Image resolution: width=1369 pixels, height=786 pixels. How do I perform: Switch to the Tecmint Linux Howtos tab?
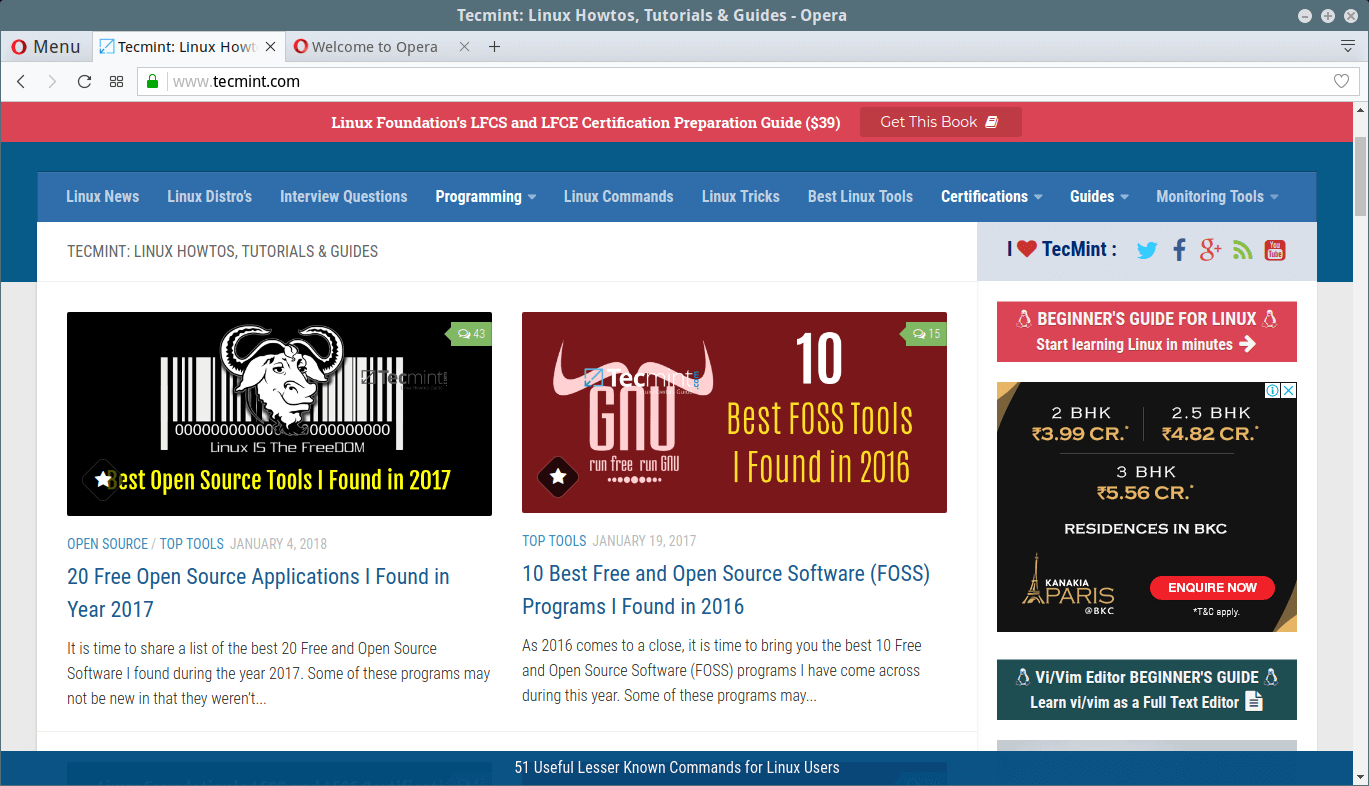click(188, 47)
